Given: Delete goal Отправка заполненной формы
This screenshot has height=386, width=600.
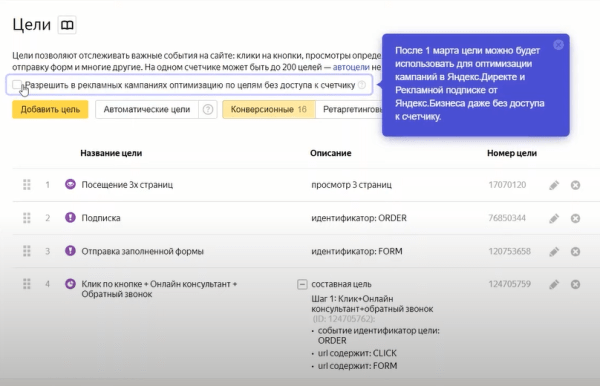Looking at the screenshot, I should pos(575,252).
